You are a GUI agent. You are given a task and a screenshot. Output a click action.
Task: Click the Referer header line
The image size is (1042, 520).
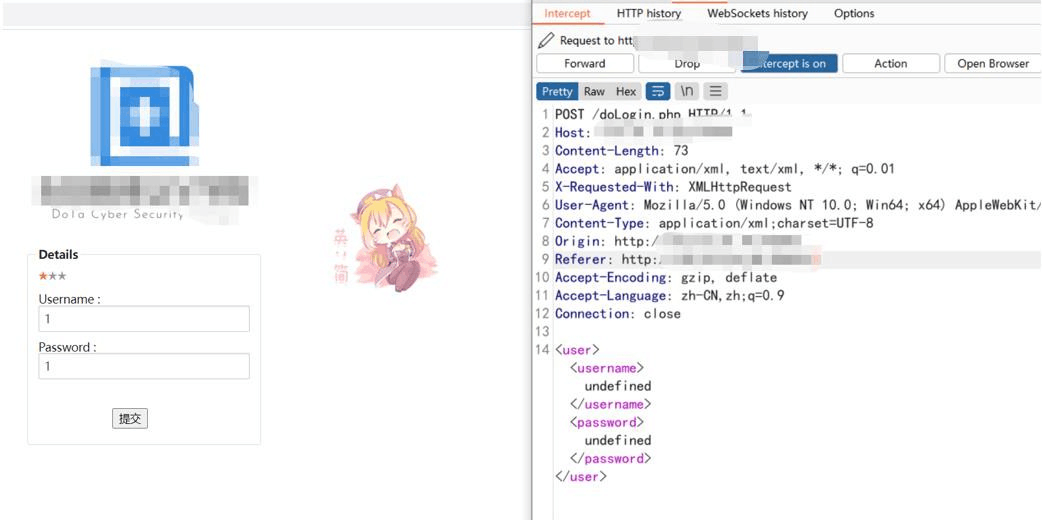pos(688,259)
